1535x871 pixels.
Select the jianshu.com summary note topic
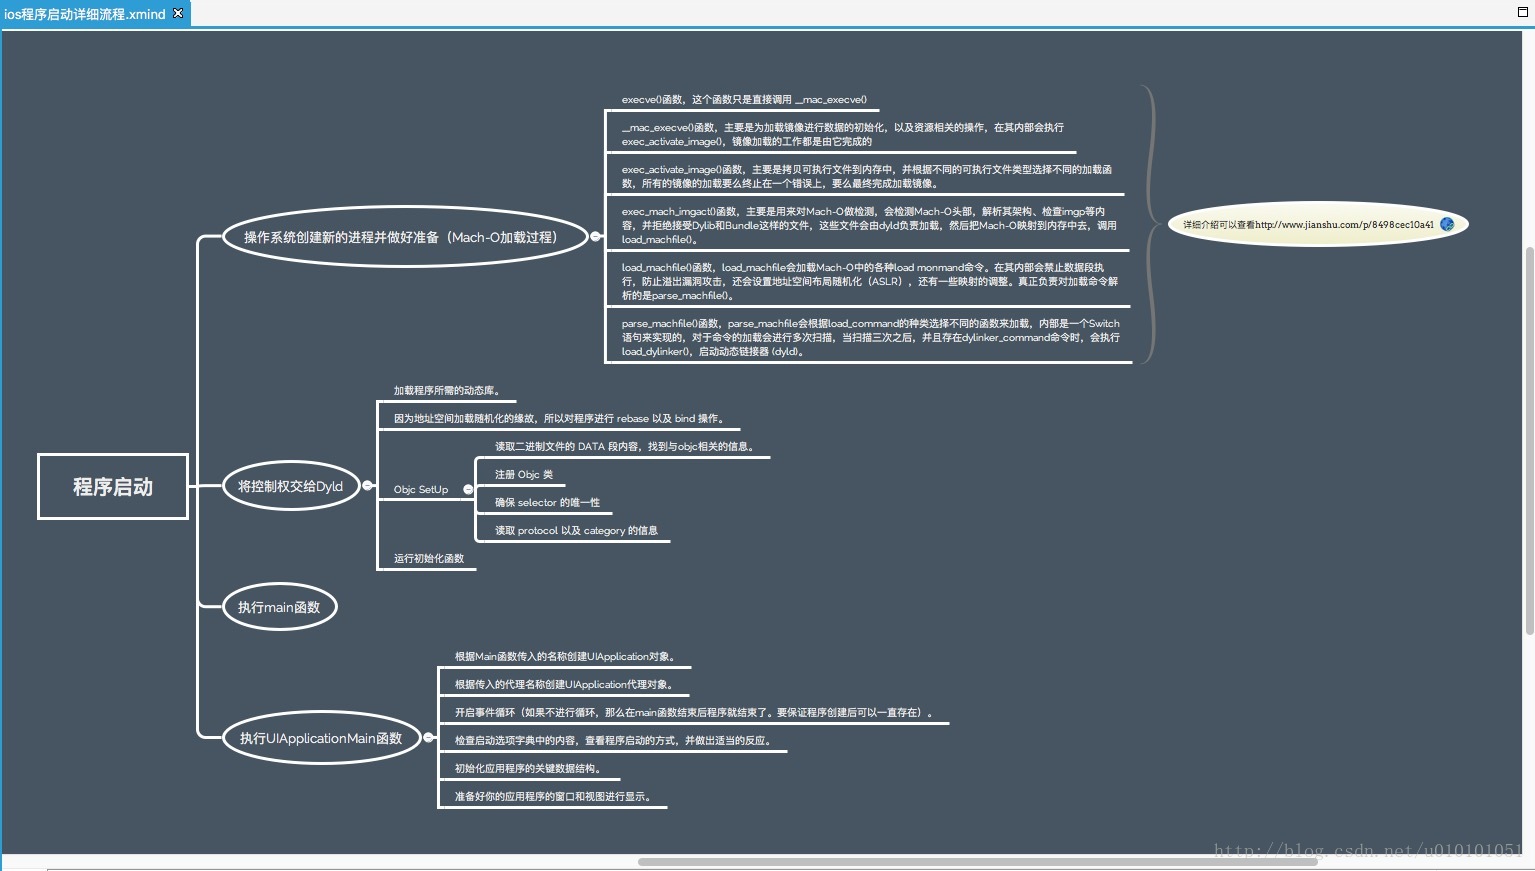1318,224
